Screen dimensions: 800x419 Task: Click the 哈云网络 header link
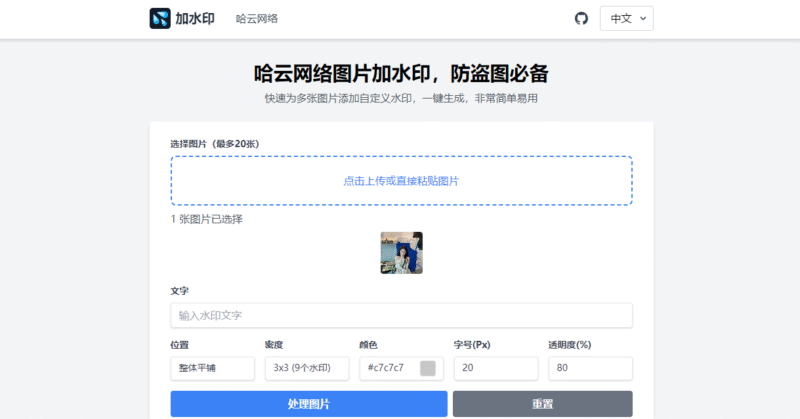(257, 19)
